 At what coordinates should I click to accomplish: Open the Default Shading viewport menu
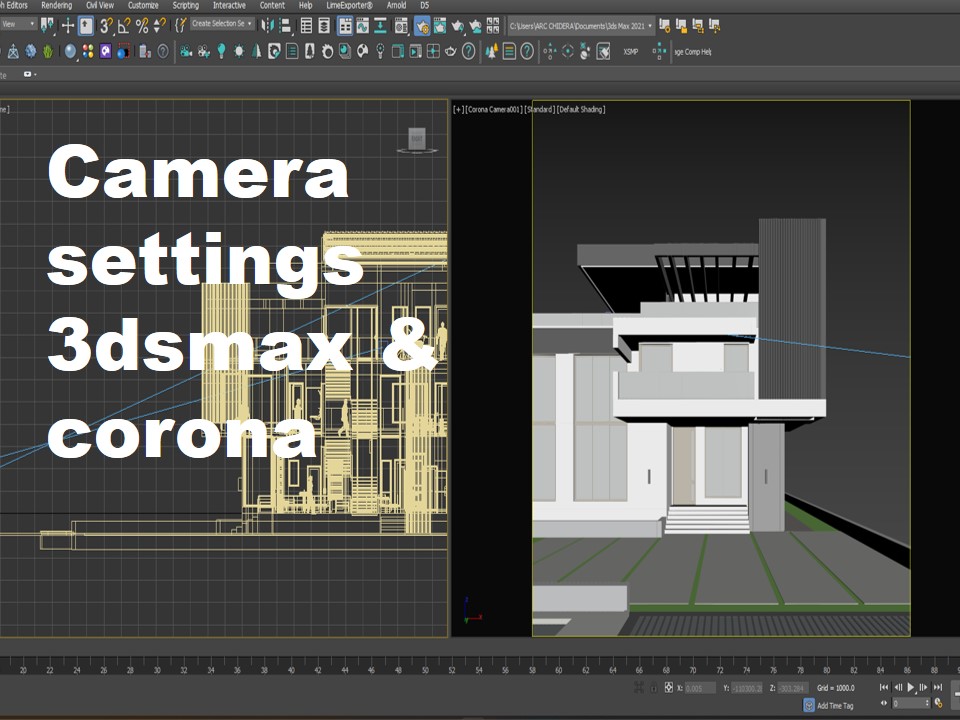coord(581,110)
